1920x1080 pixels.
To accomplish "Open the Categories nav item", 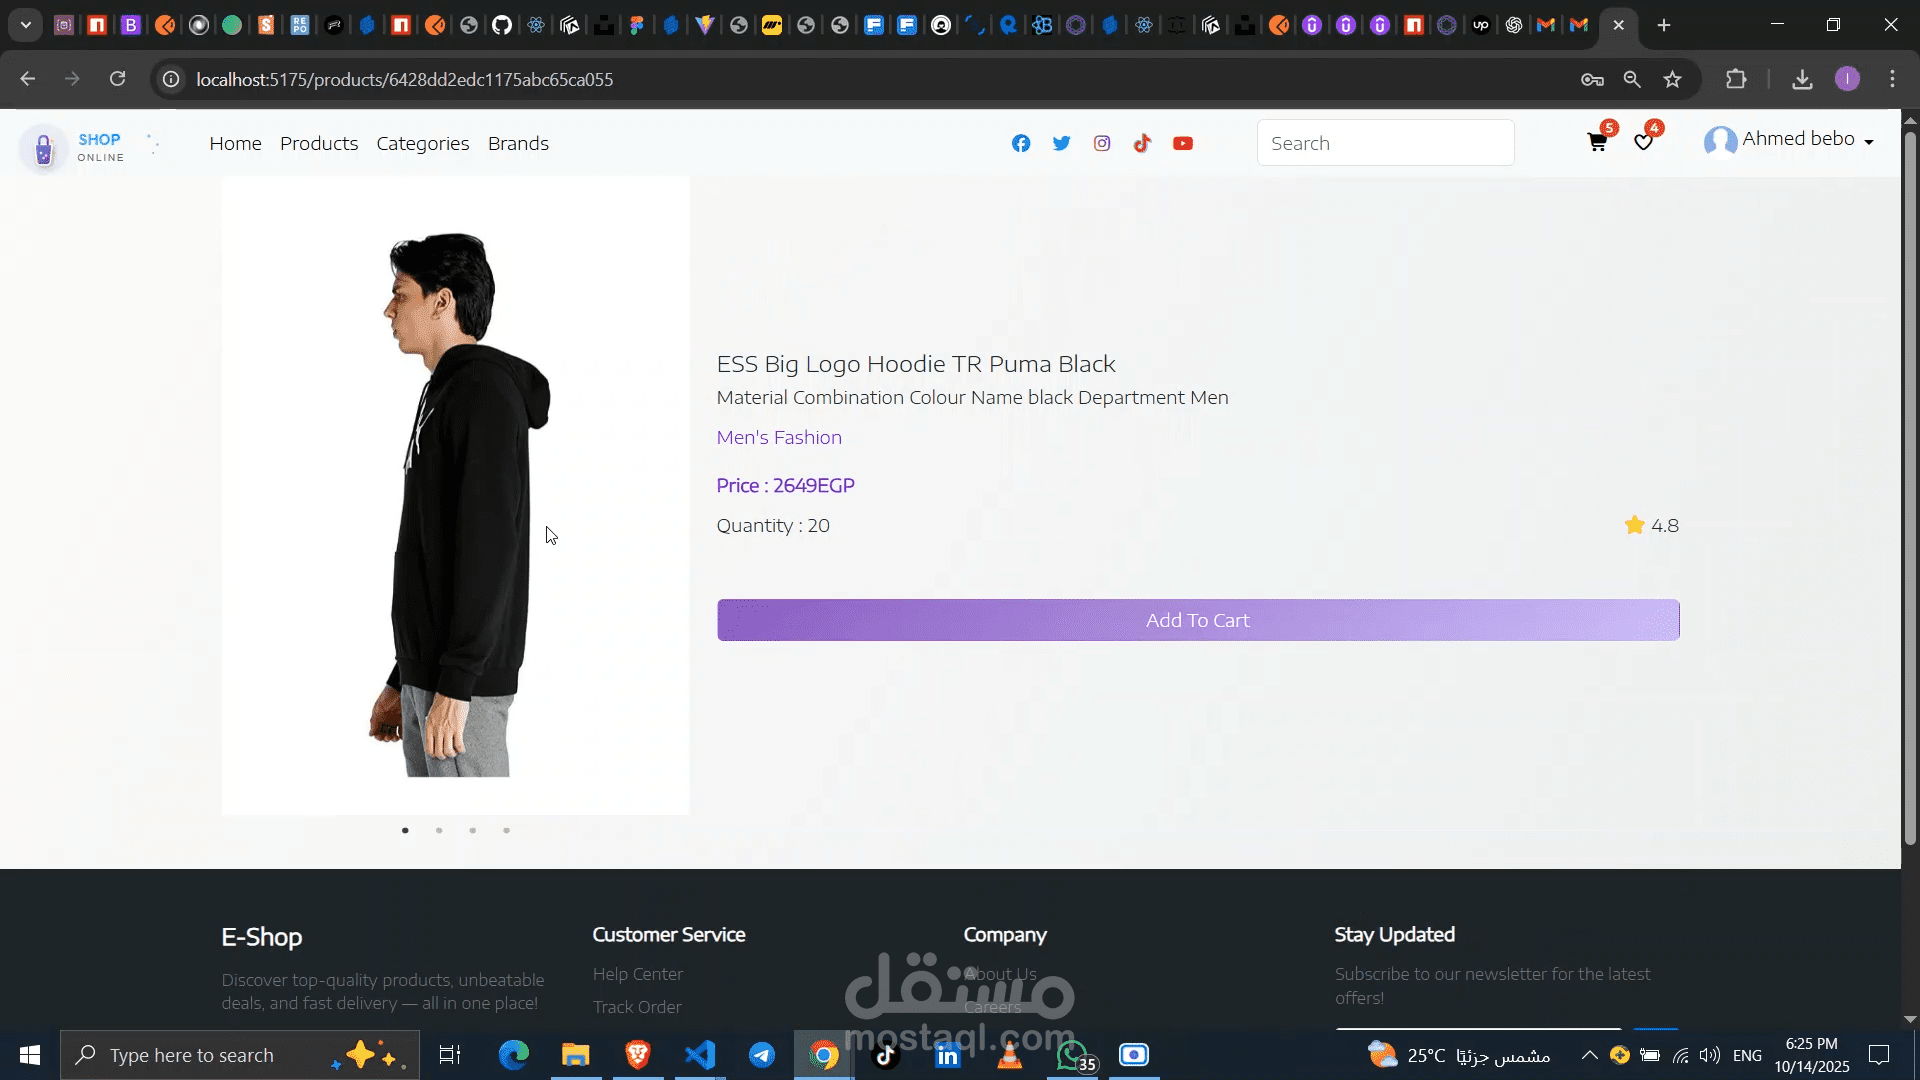I will point(422,143).
